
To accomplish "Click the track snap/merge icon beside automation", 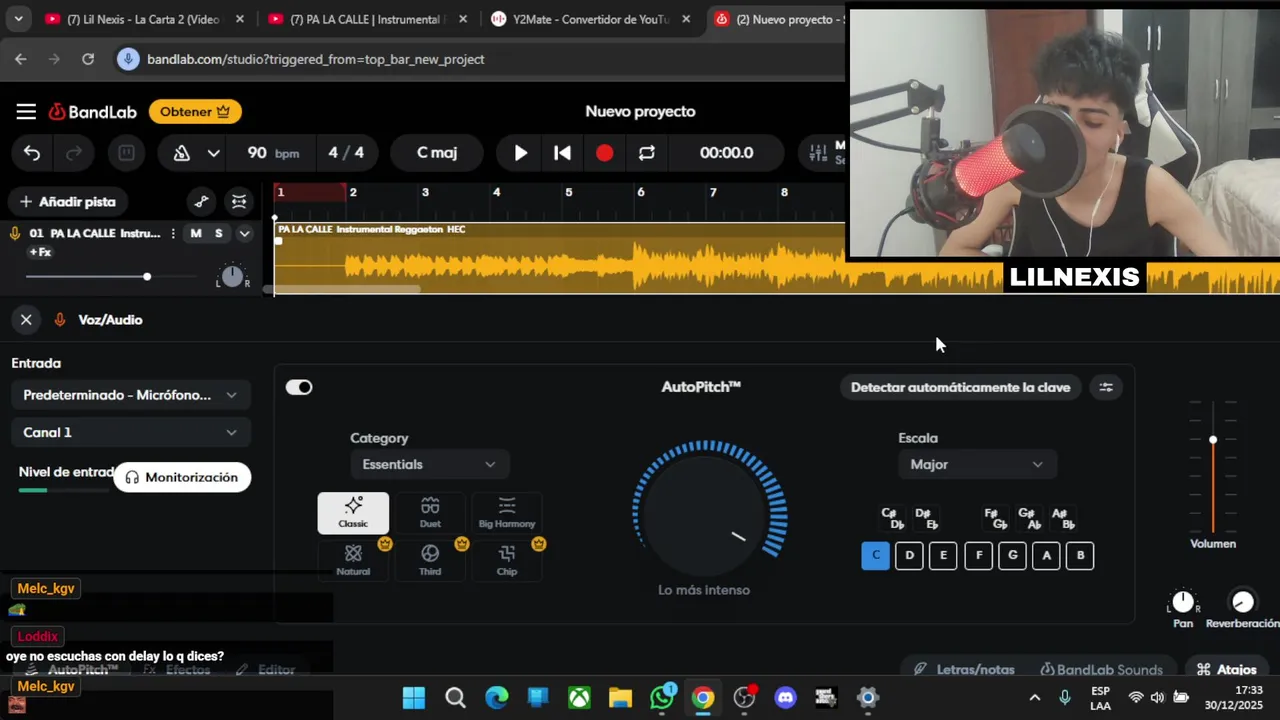I will tap(239, 202).
